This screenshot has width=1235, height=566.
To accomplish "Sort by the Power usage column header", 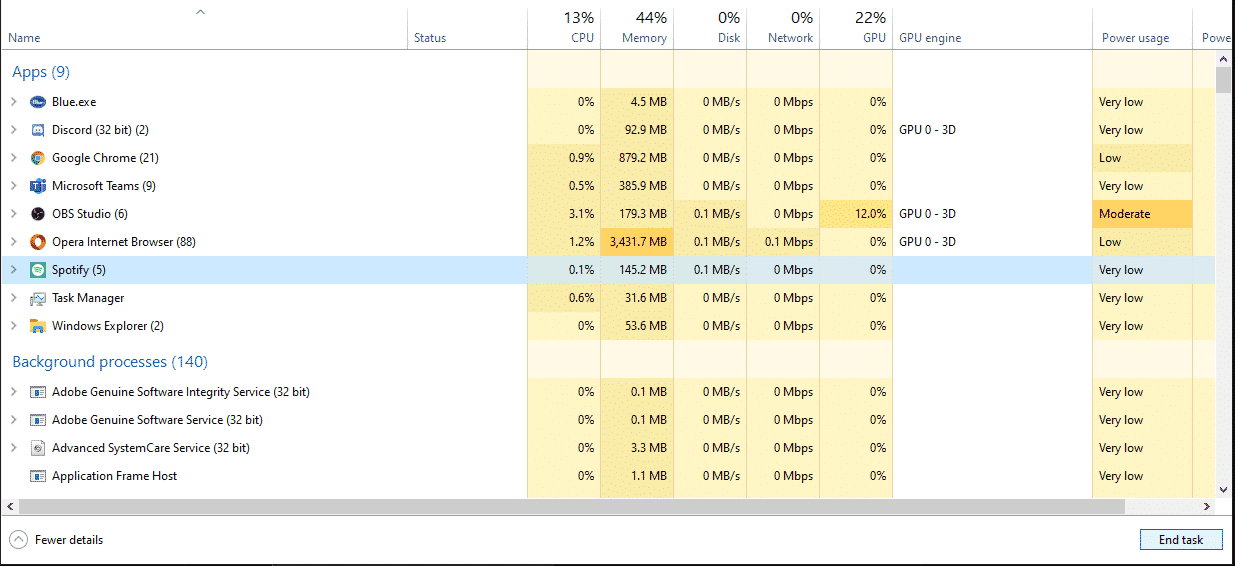I will (x=1142, y=28).
